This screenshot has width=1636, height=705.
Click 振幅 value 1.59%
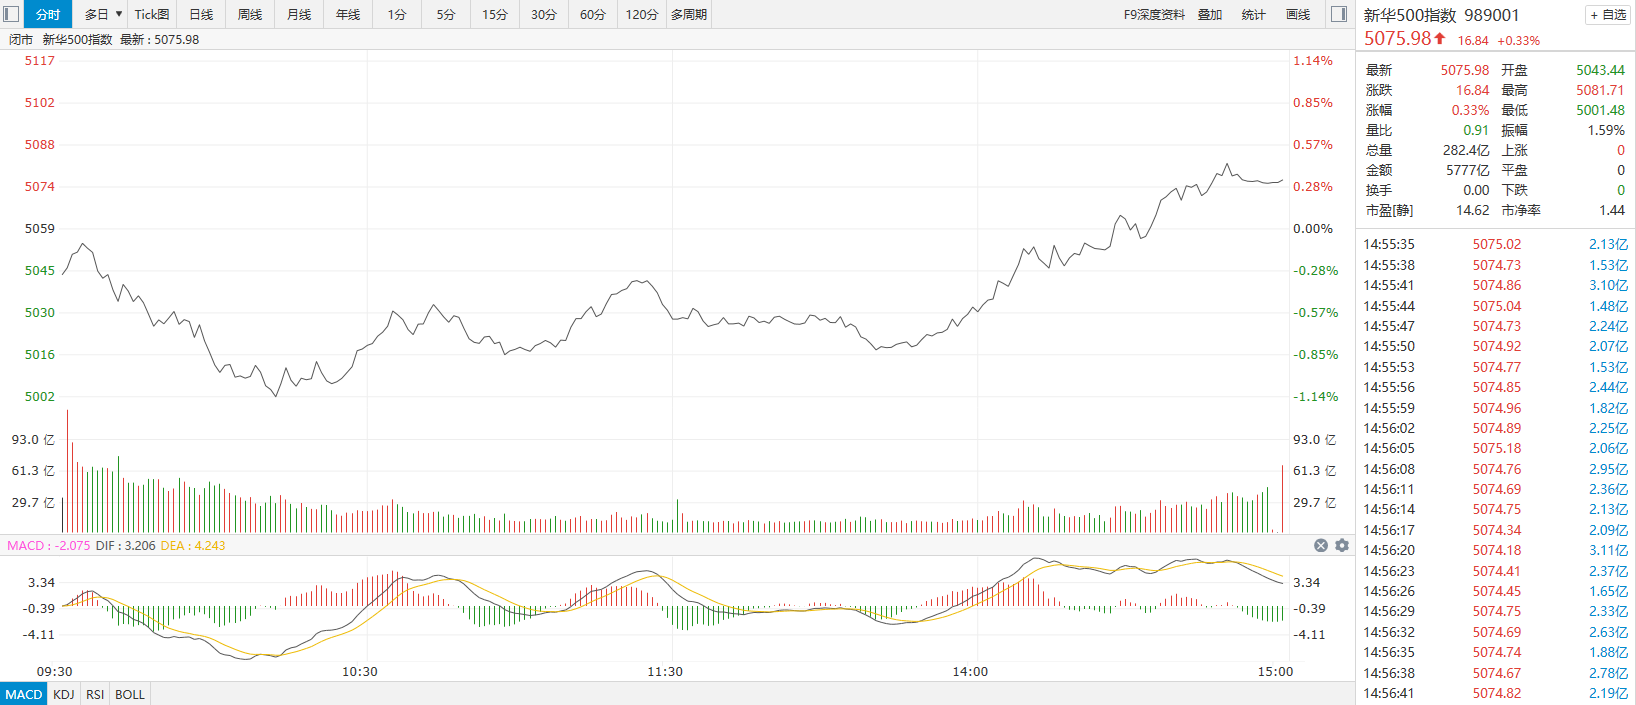pos(1606,130)
